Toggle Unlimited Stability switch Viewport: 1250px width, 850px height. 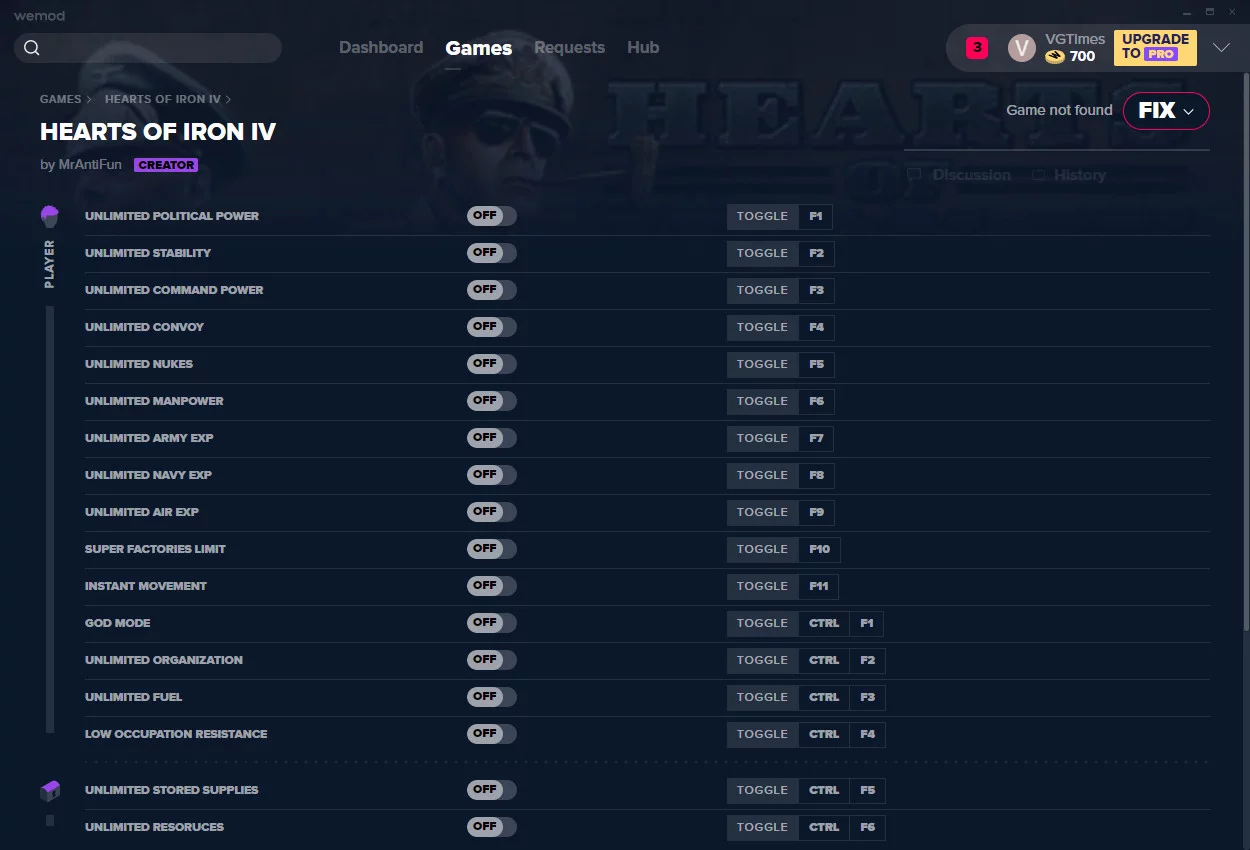[x=492, y=253]
